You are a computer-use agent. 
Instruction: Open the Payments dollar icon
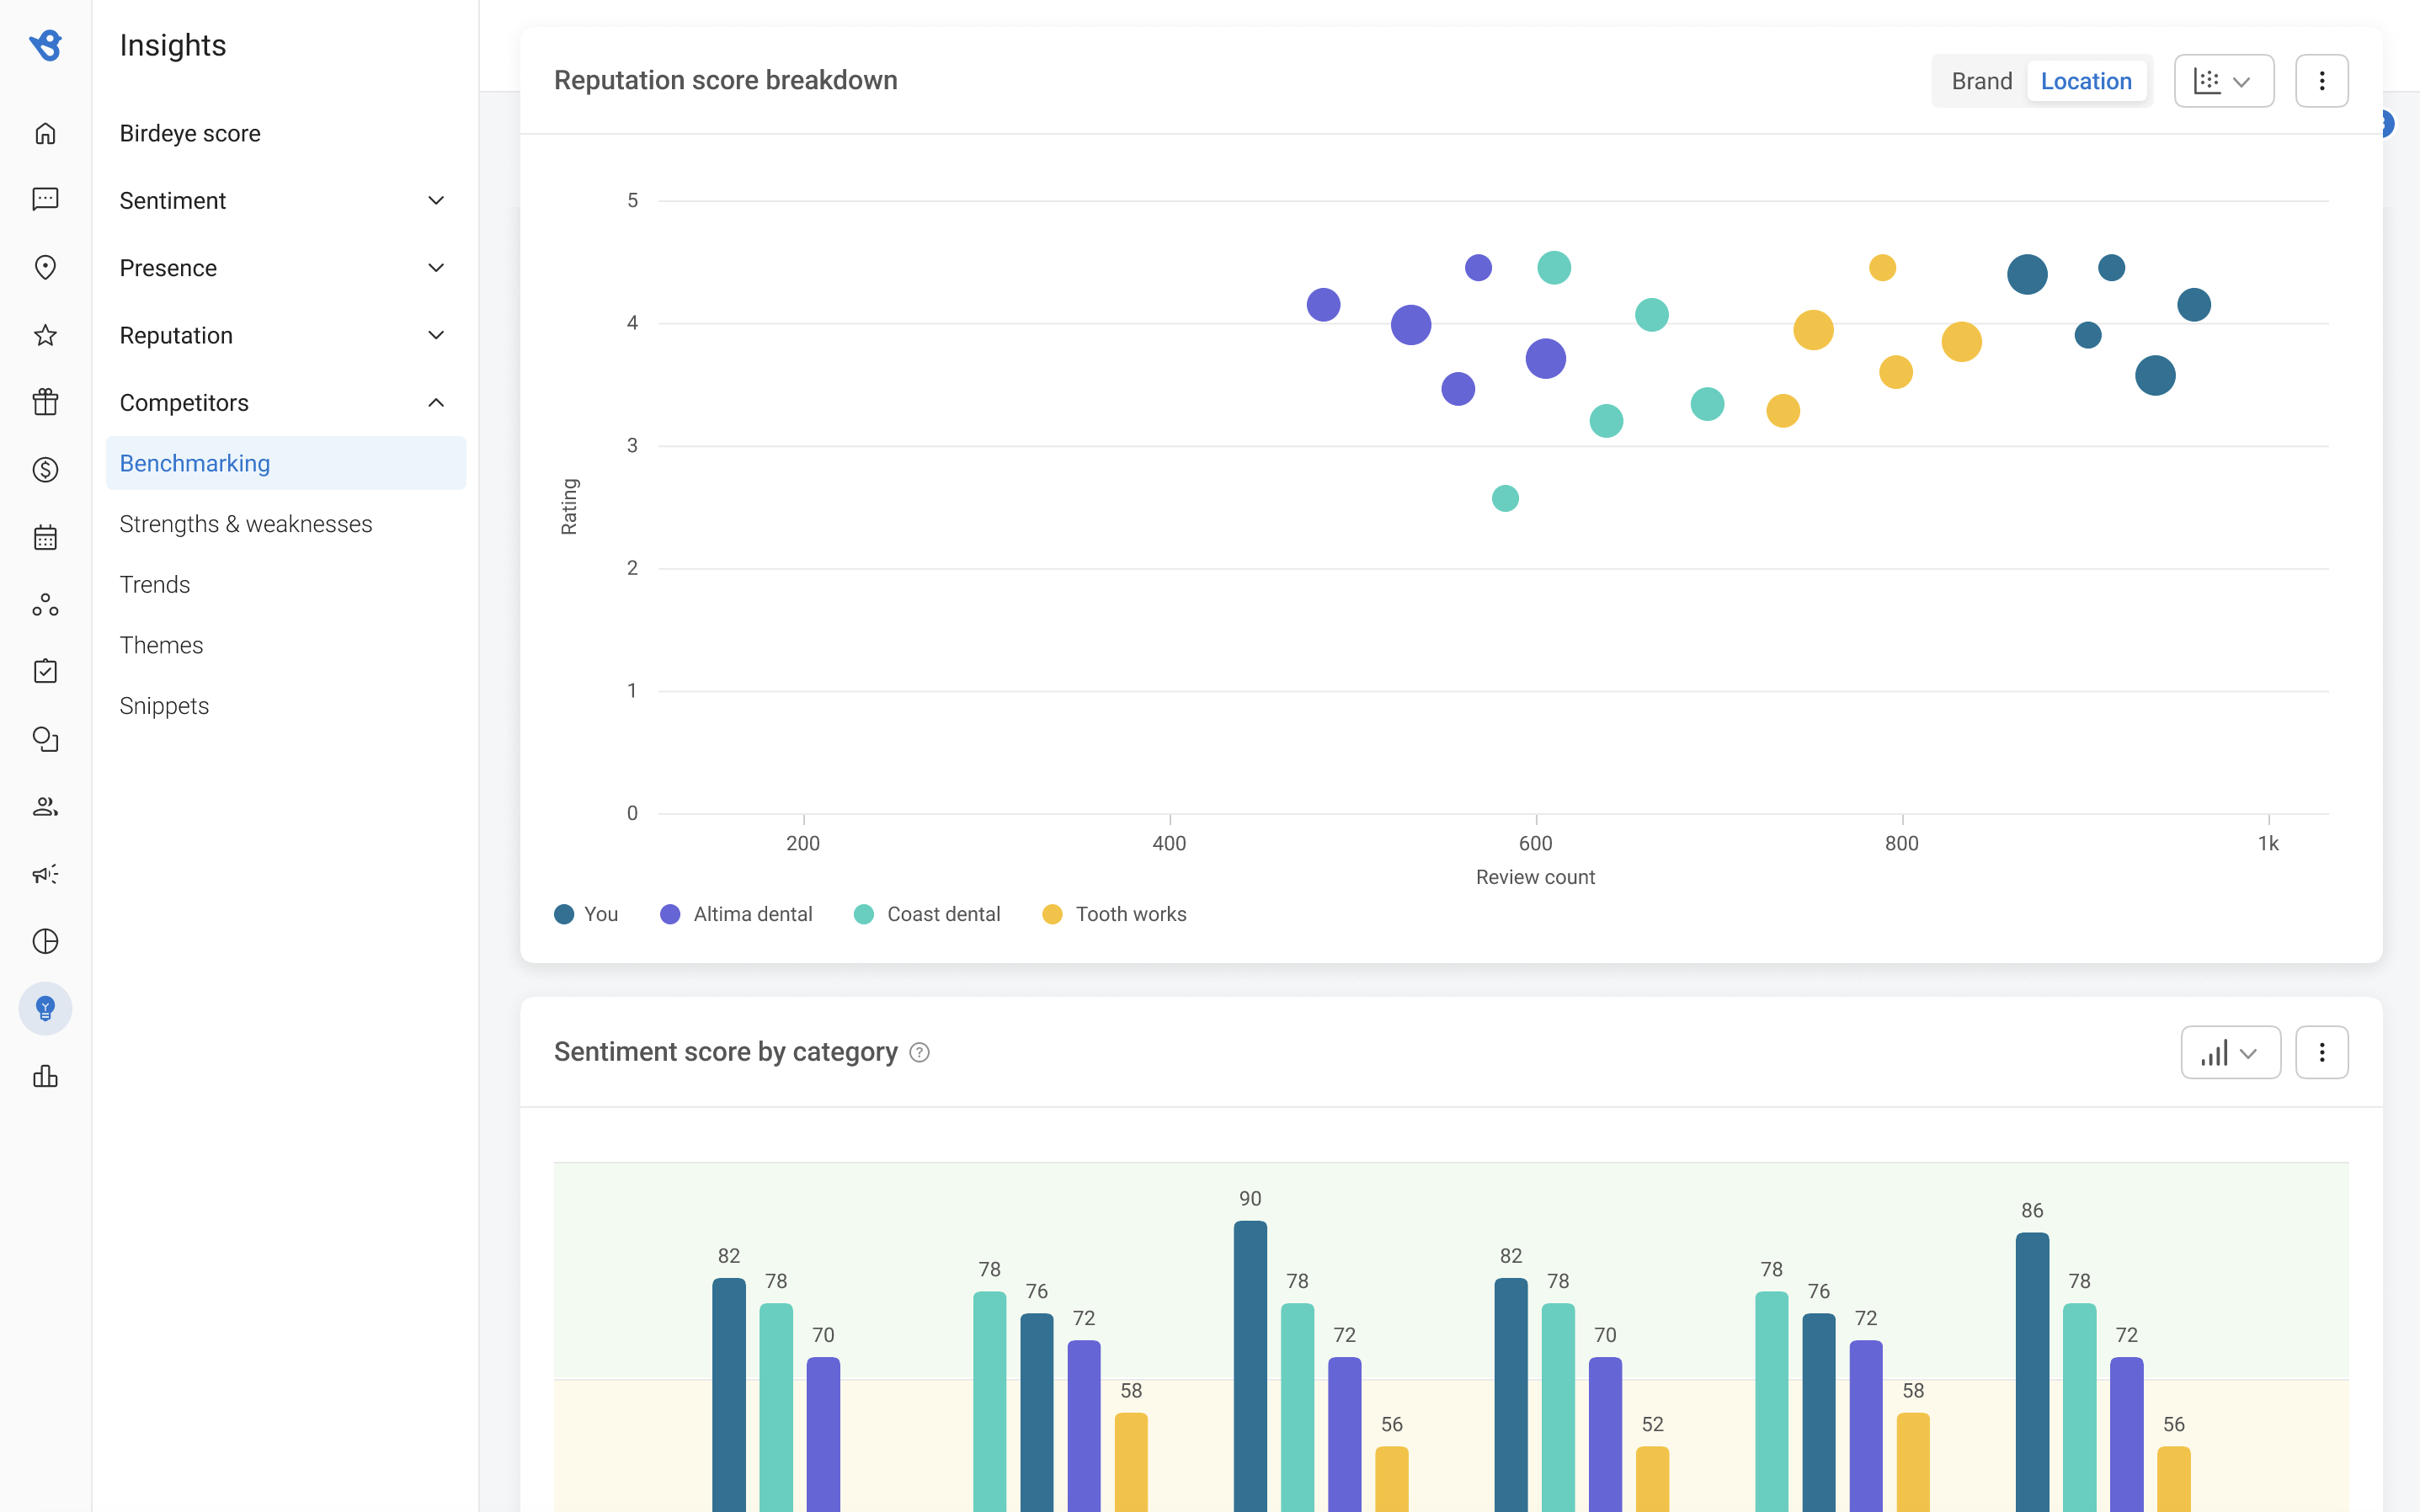click(x=45, y=469)
